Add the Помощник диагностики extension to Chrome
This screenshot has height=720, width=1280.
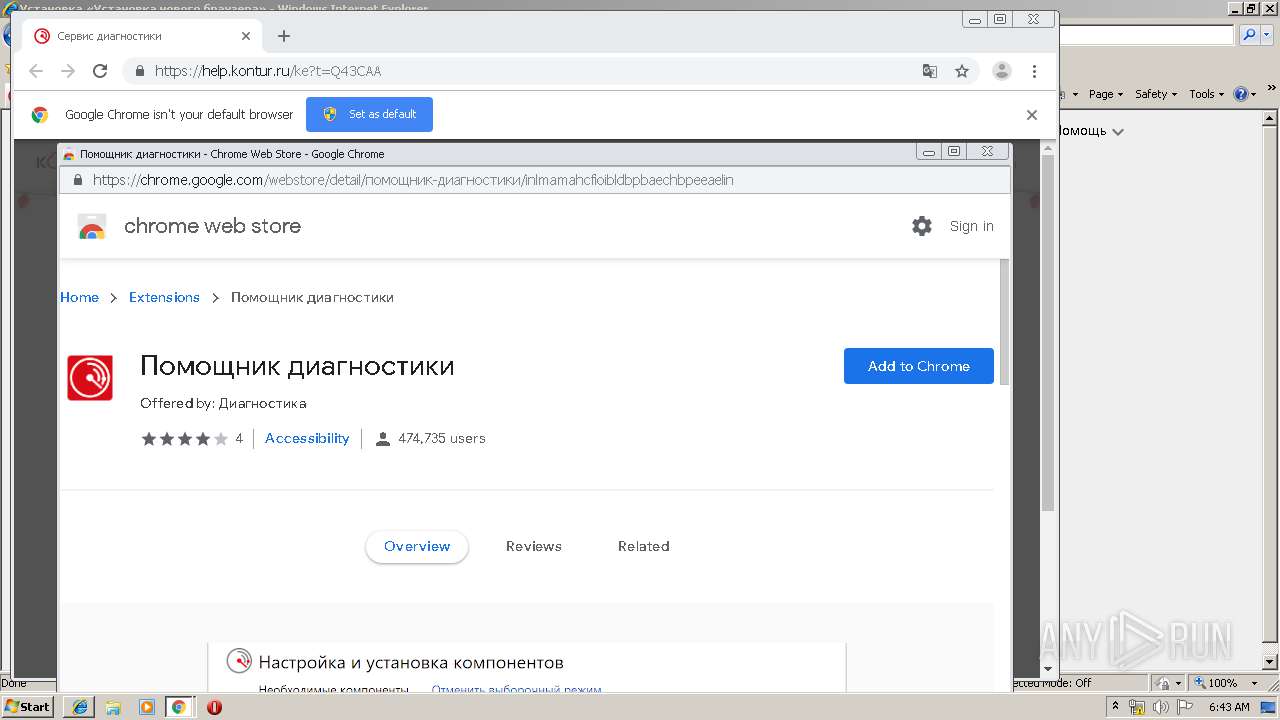coord(918,366)
